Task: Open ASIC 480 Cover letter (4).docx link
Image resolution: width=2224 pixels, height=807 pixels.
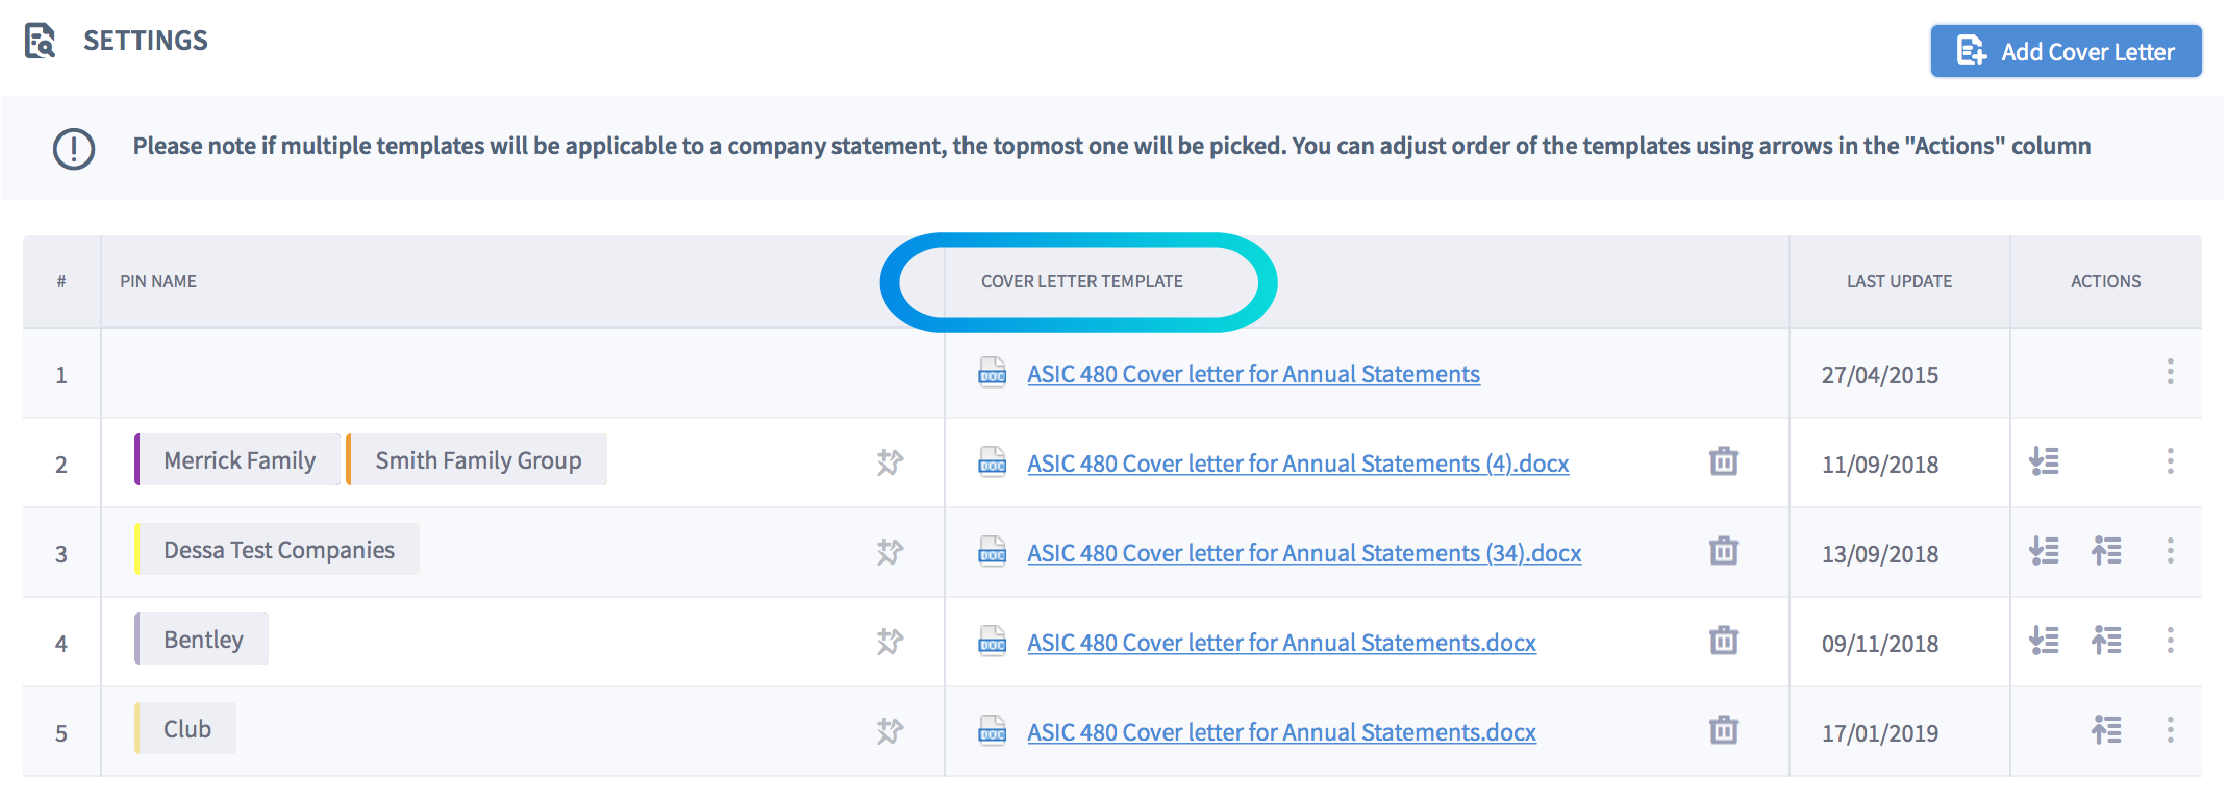Action: [1298, 464]
